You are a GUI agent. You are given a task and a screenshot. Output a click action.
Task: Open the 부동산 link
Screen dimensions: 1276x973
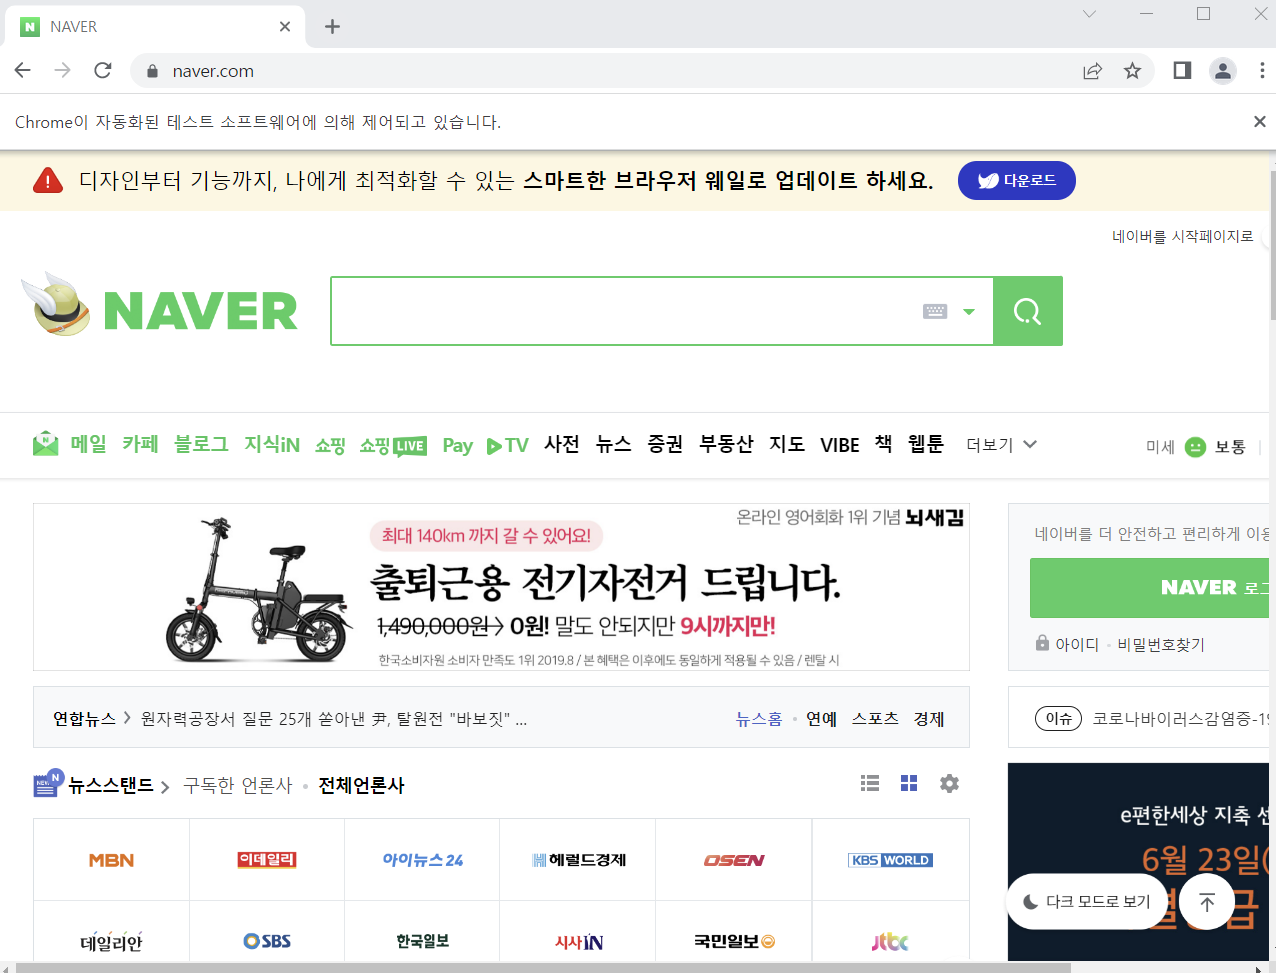(x=726, y=444)
